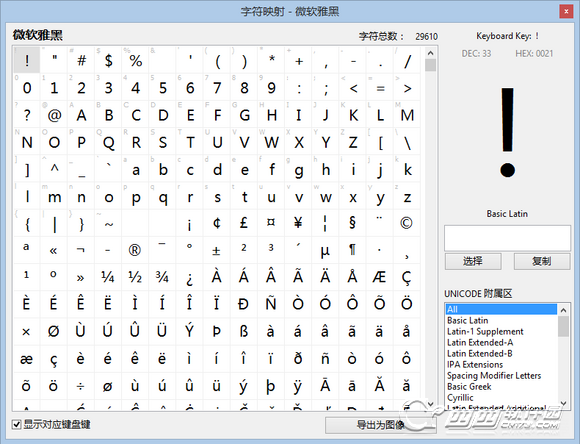Pick the Æ ligature capital character
The width and height of the screenshot is (580, 444).
[379, 278]
